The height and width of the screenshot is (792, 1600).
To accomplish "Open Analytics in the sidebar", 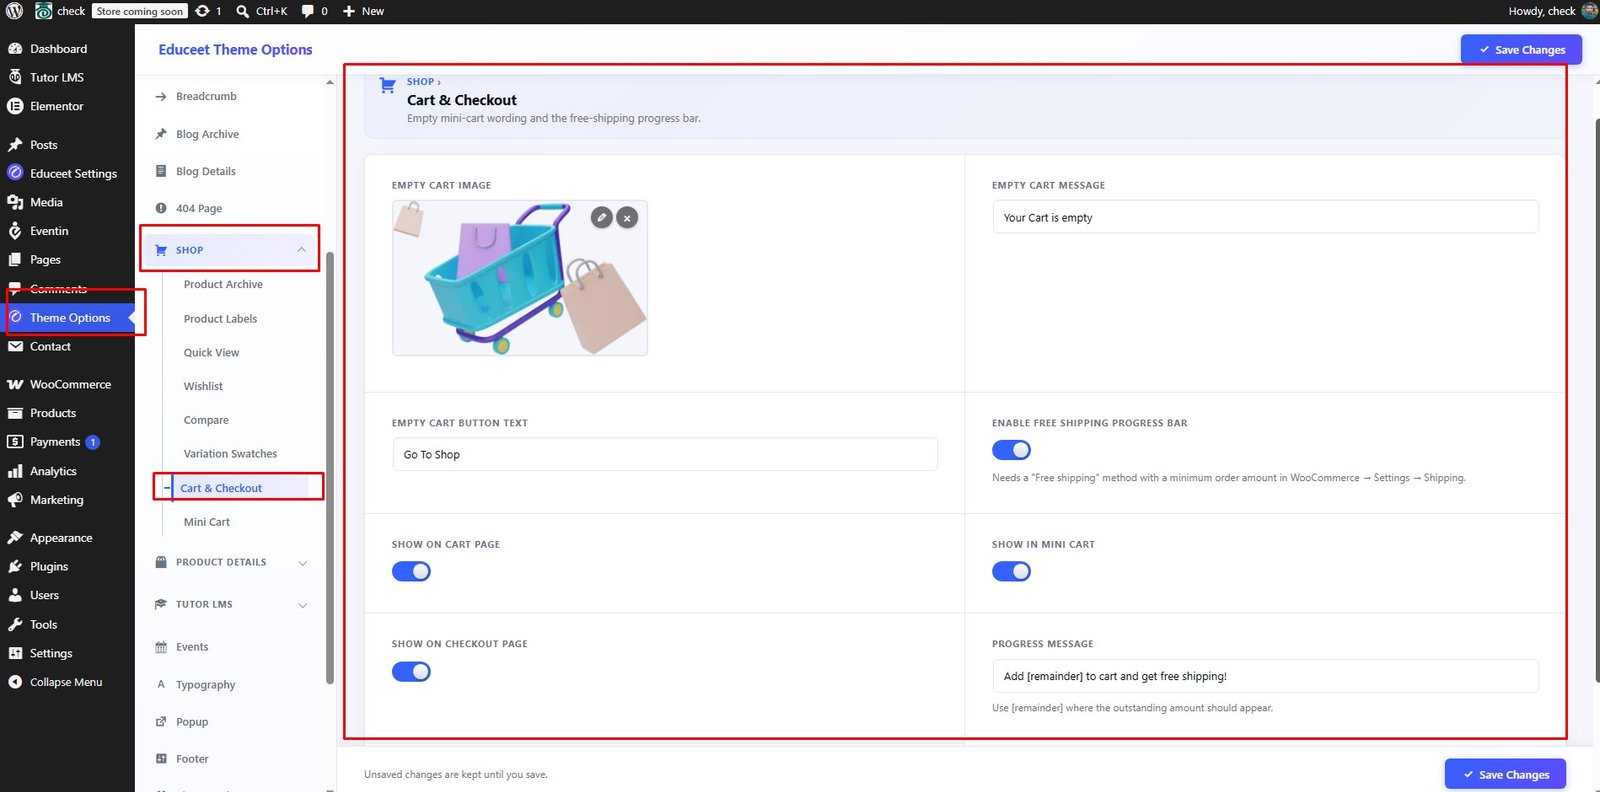I will click(53, 471).
